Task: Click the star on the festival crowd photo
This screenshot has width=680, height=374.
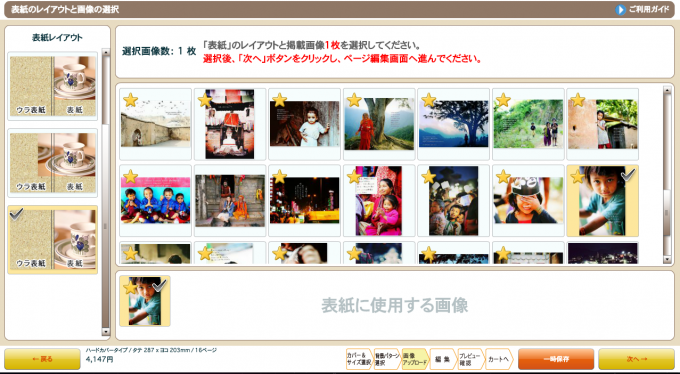Action: [428, 176]
